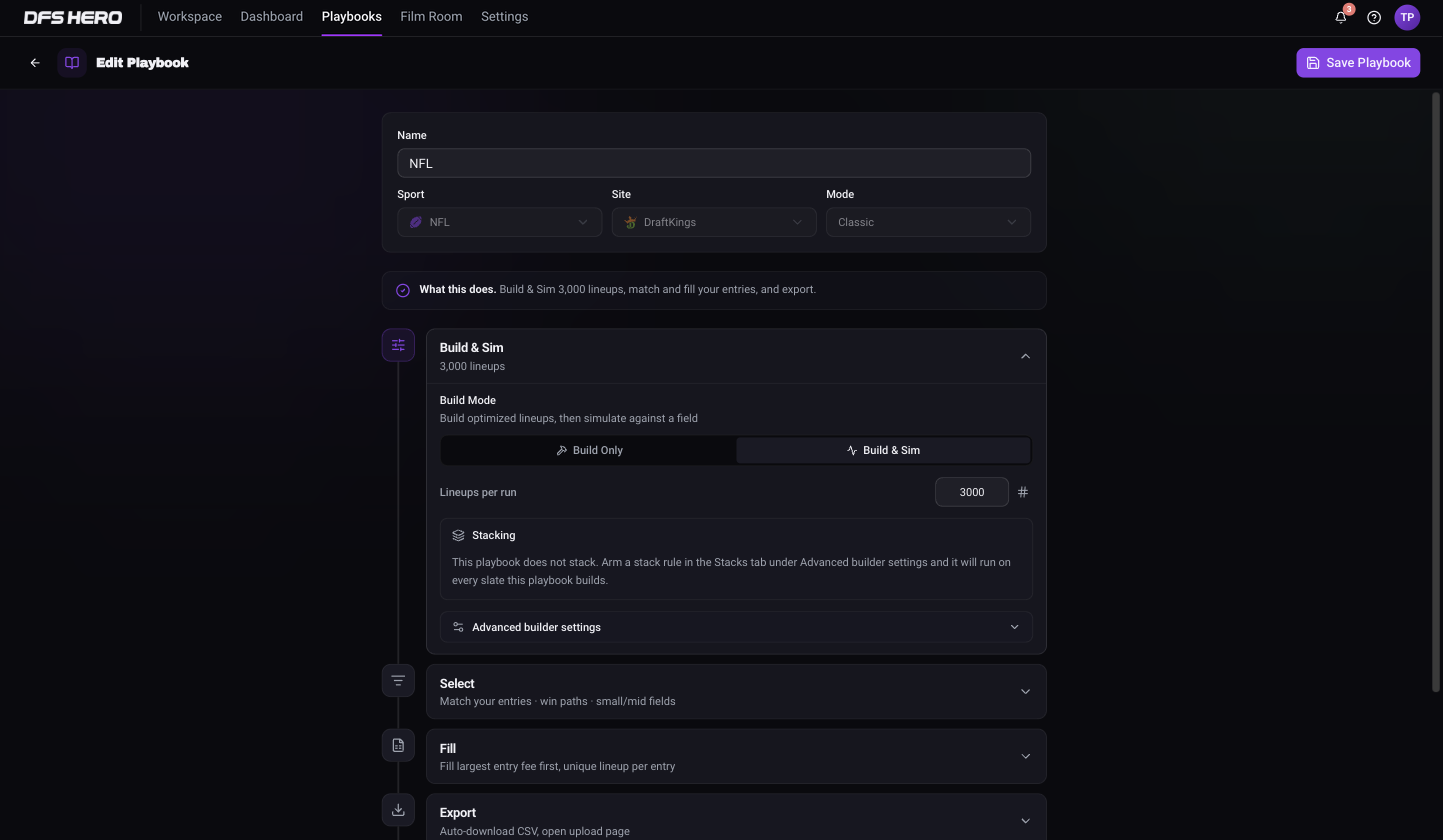Click the Export step download icon
Image resolution: width=1443 pixels, height=840 pixels.
[398, 809]
